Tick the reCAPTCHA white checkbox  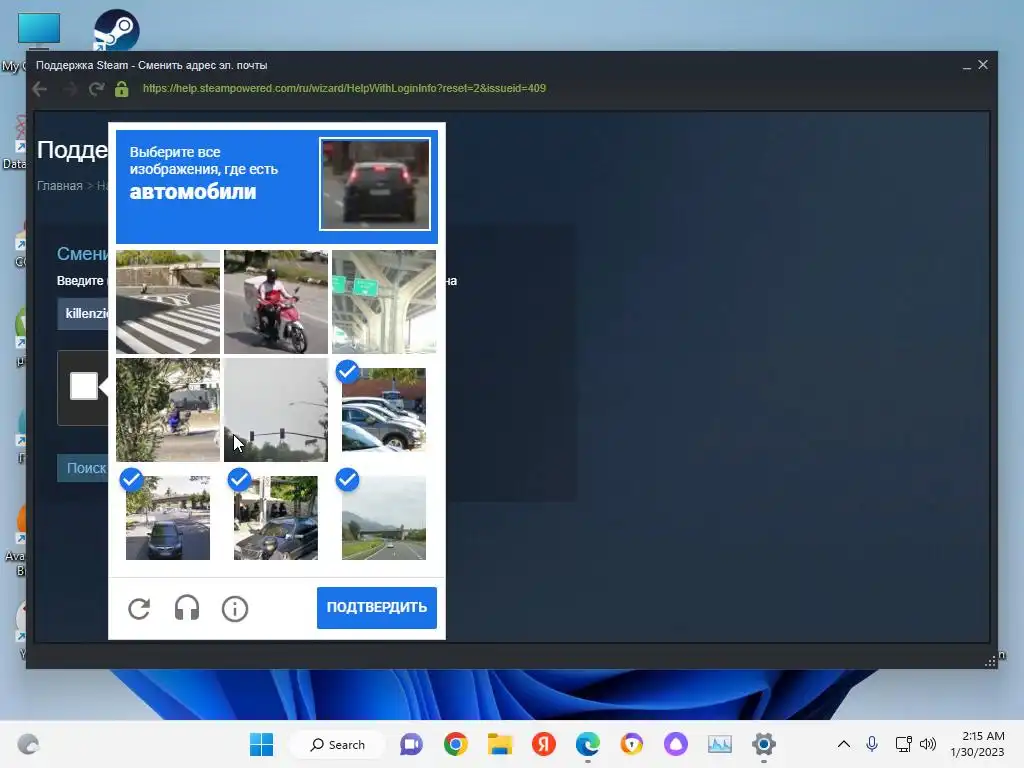pos(84,386)
